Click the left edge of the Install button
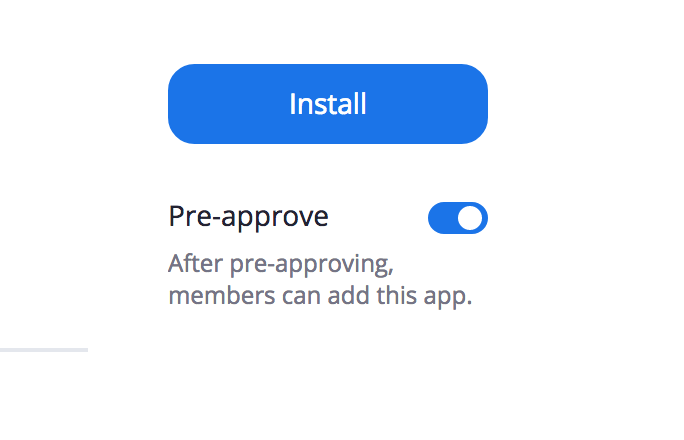The height and width of the screenshot is (440, 684). (x=174, y=104)
